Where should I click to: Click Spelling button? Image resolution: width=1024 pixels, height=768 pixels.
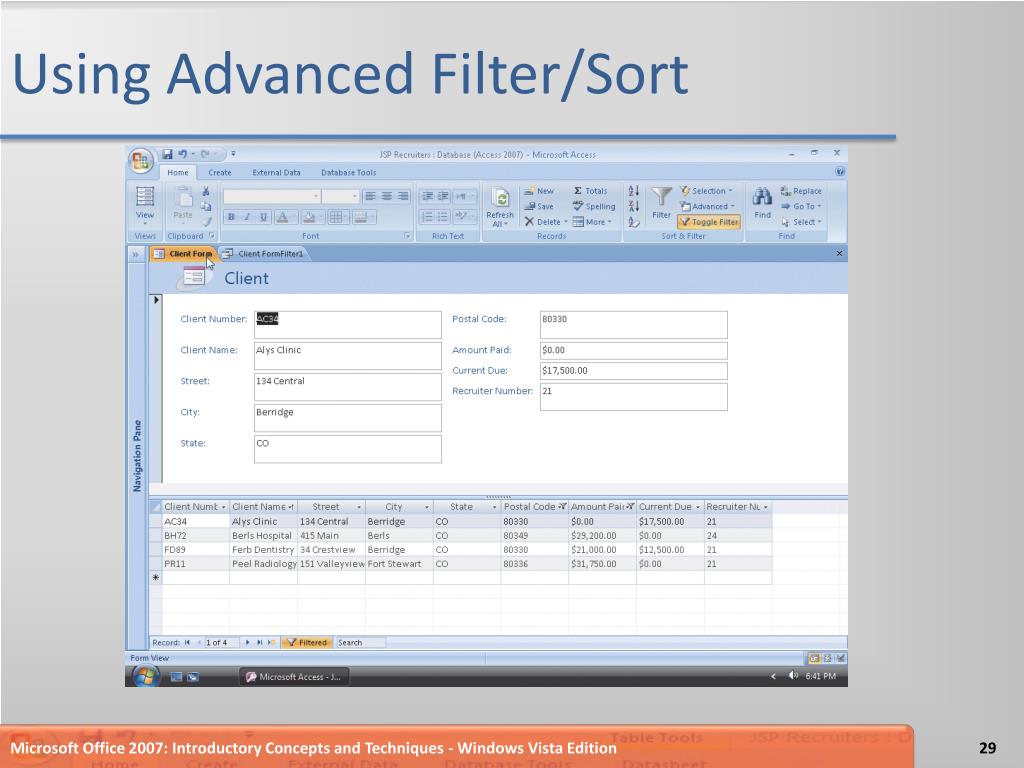point(594,206)
